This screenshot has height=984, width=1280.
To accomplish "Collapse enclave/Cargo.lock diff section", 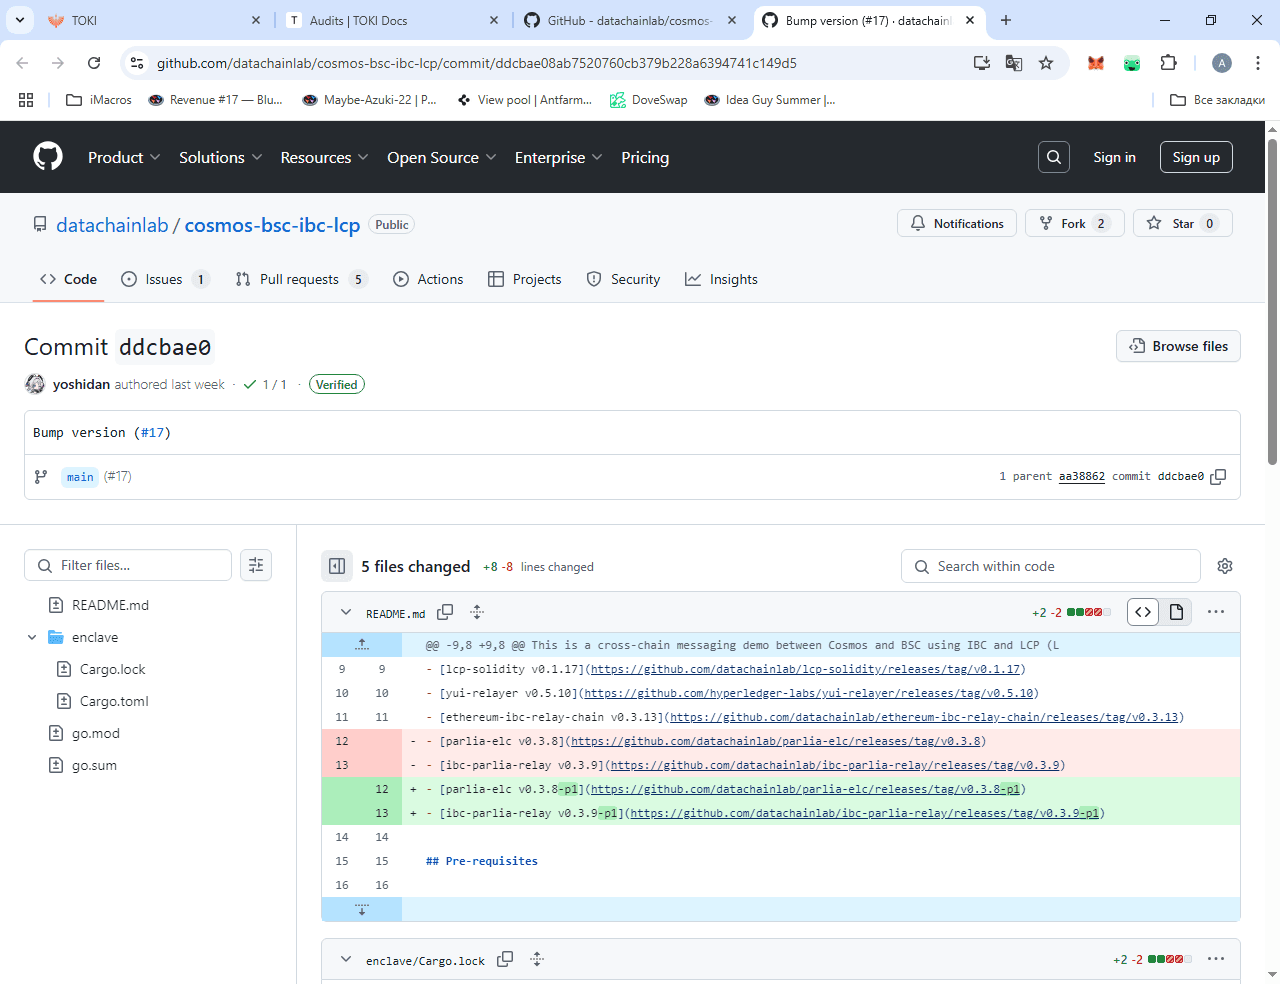I will [346, 959].
